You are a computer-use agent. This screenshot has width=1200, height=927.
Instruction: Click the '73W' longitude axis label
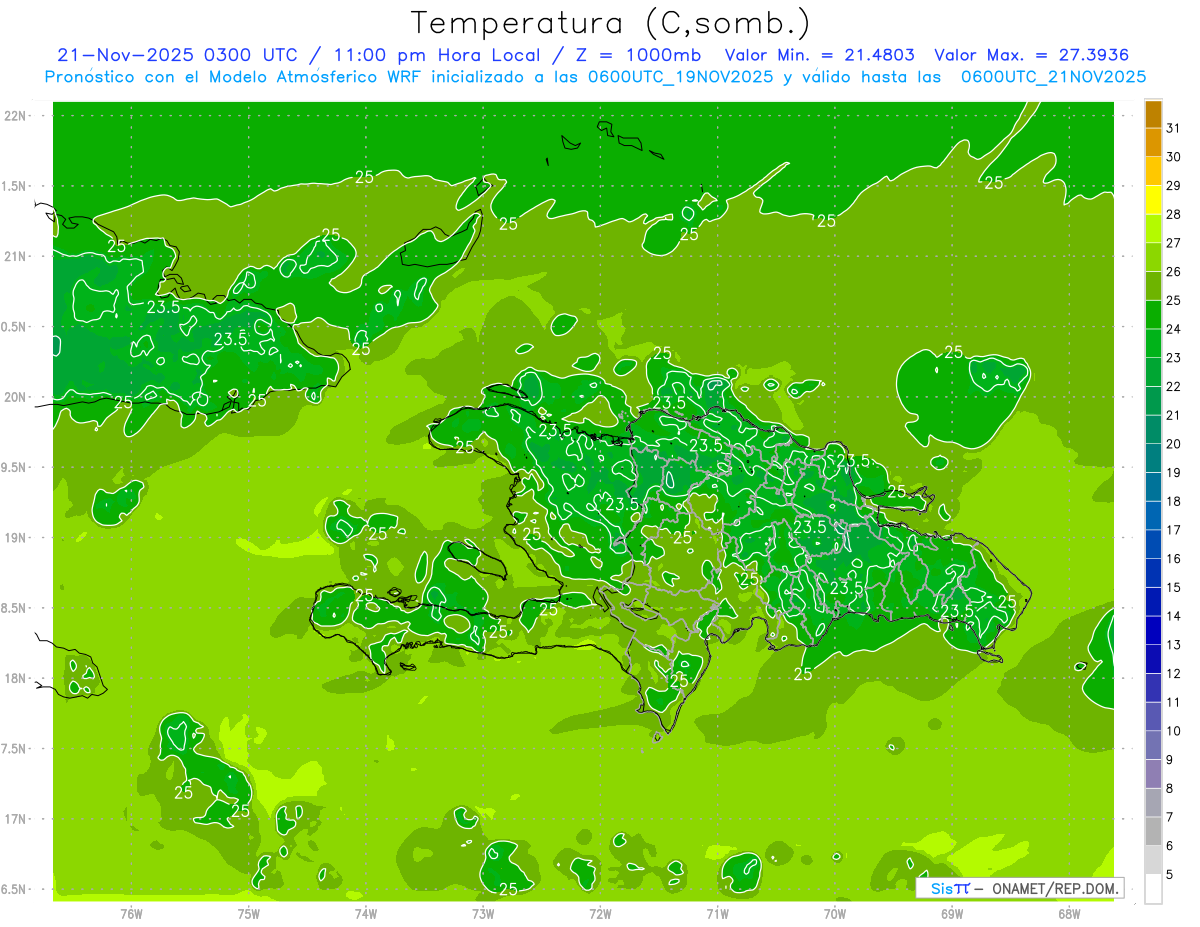483,914
